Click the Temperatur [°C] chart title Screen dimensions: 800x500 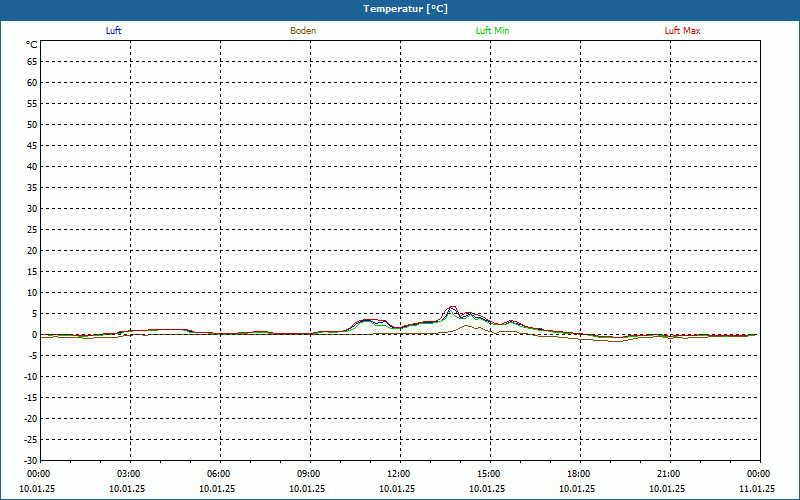click(406, 9)
